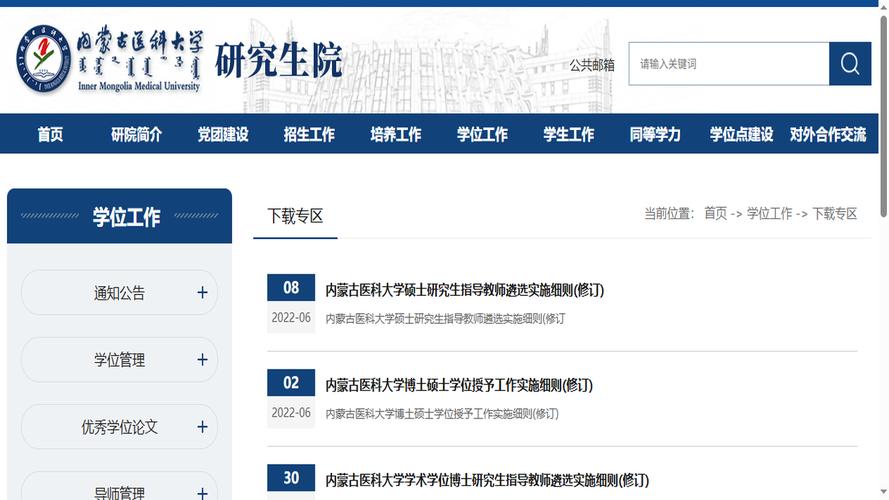889x500 pixels.
Task: Open 学位工作 in navigation bar
Action: [482, 134]
